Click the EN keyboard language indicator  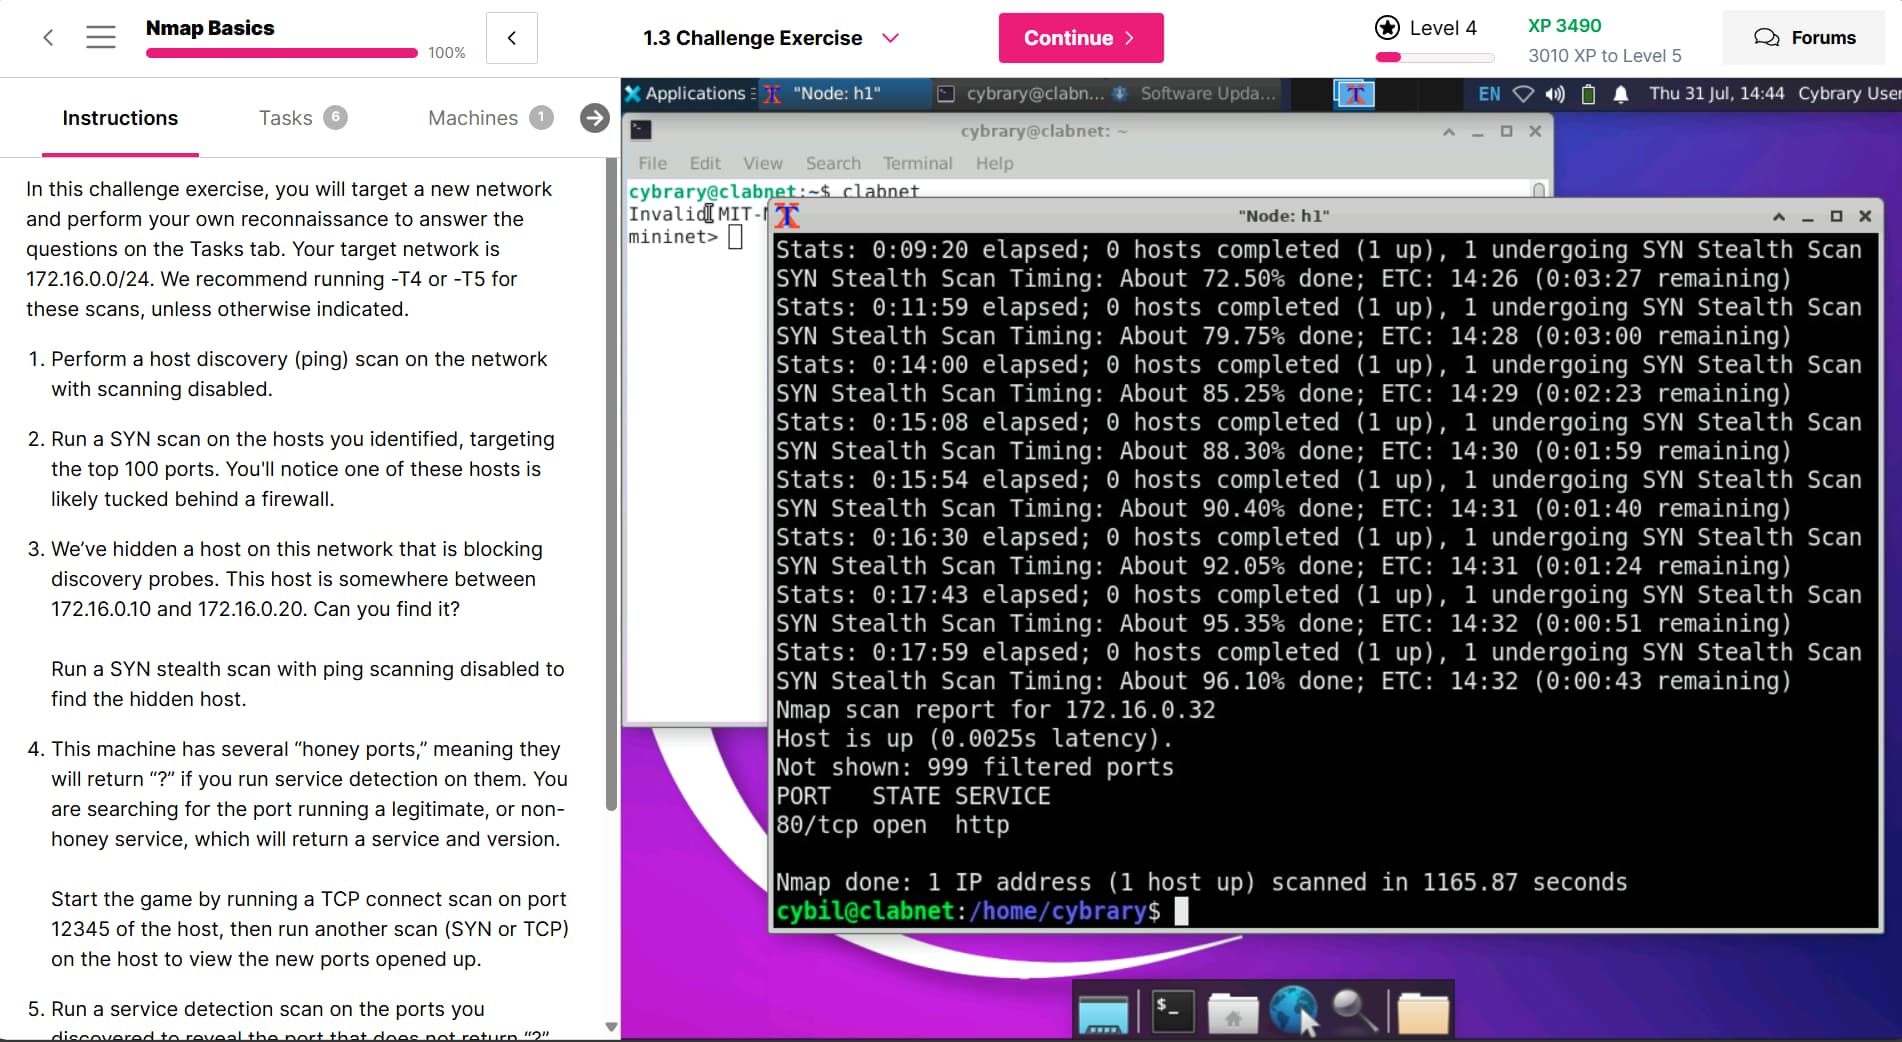pyautogui.click(x=1489, y=93)
